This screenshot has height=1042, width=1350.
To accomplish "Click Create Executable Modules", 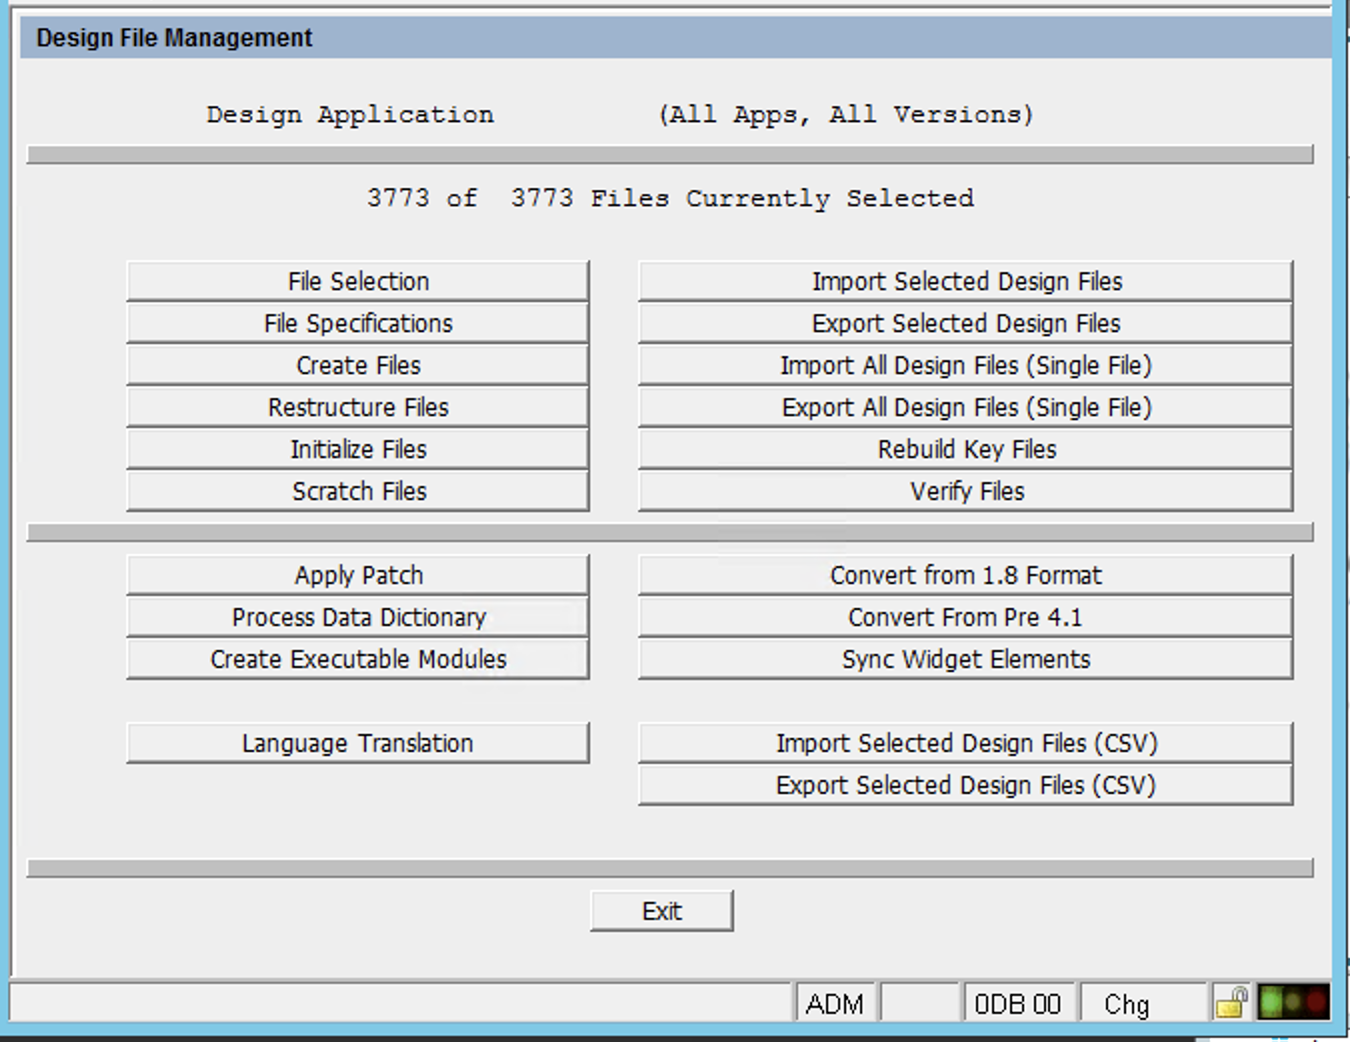I will (358, 660).
